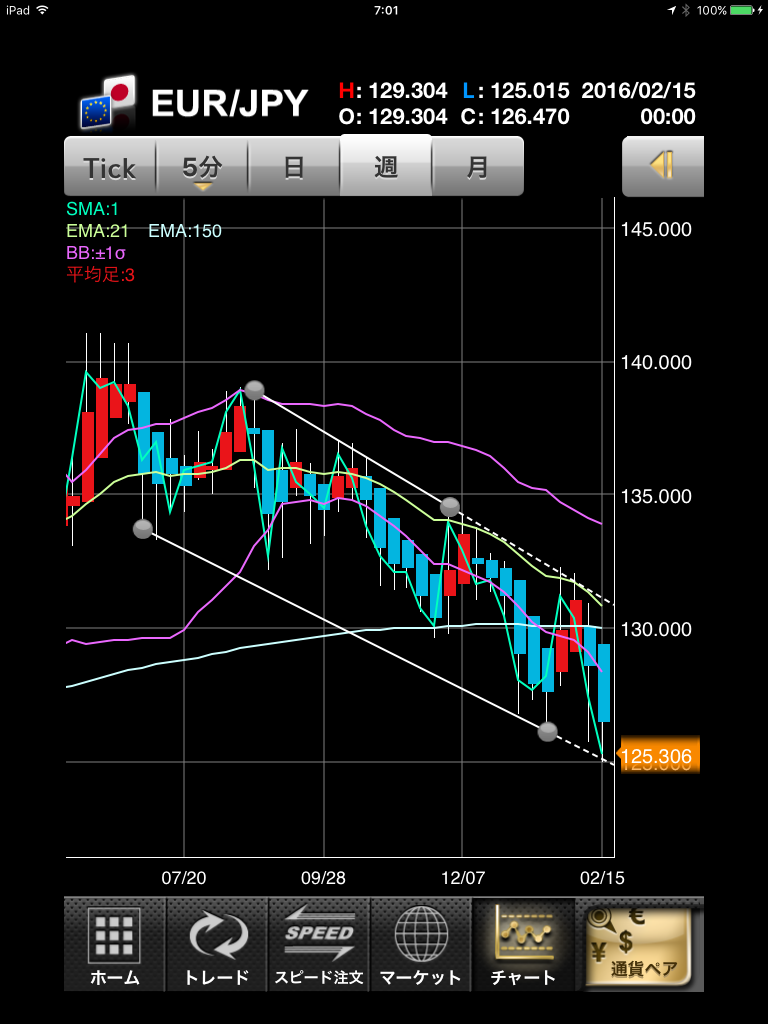Tap the open value O: 129.304

click(393, 117)
